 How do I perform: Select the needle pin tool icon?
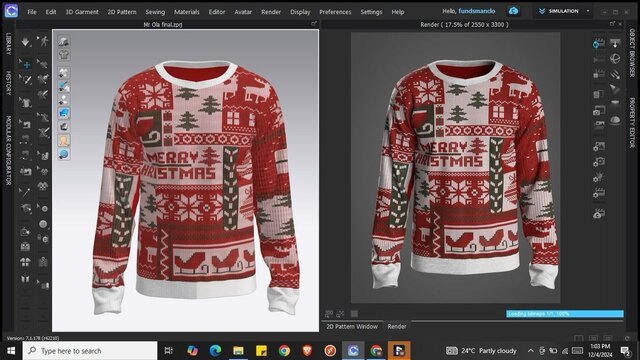[25, 191]
